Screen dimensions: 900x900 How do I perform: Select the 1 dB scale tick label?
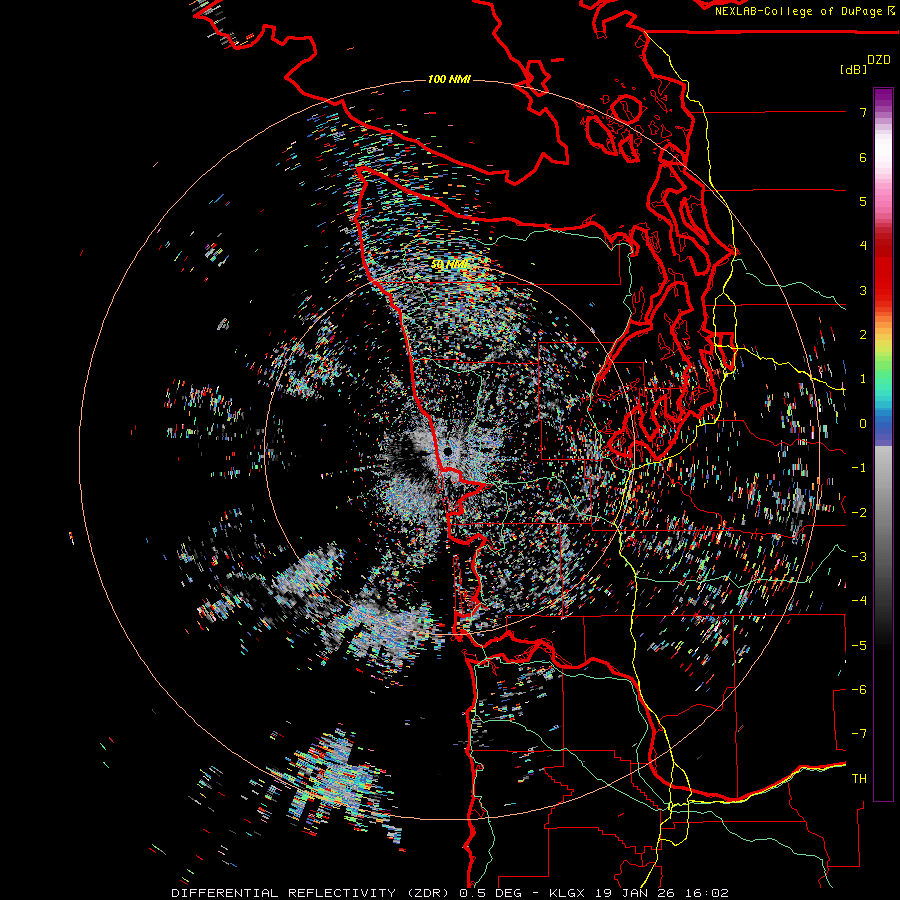tap(863, 379)
